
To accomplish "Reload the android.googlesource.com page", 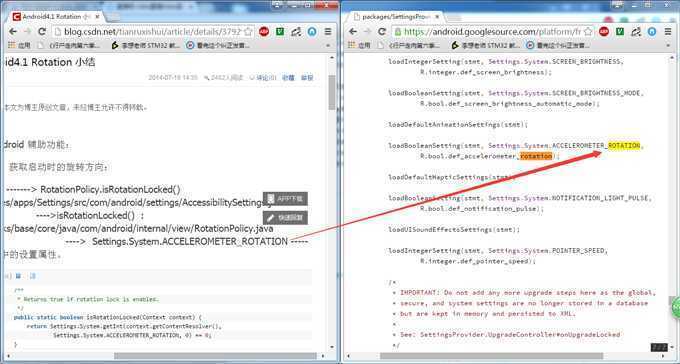I will (x=382, y=31).
